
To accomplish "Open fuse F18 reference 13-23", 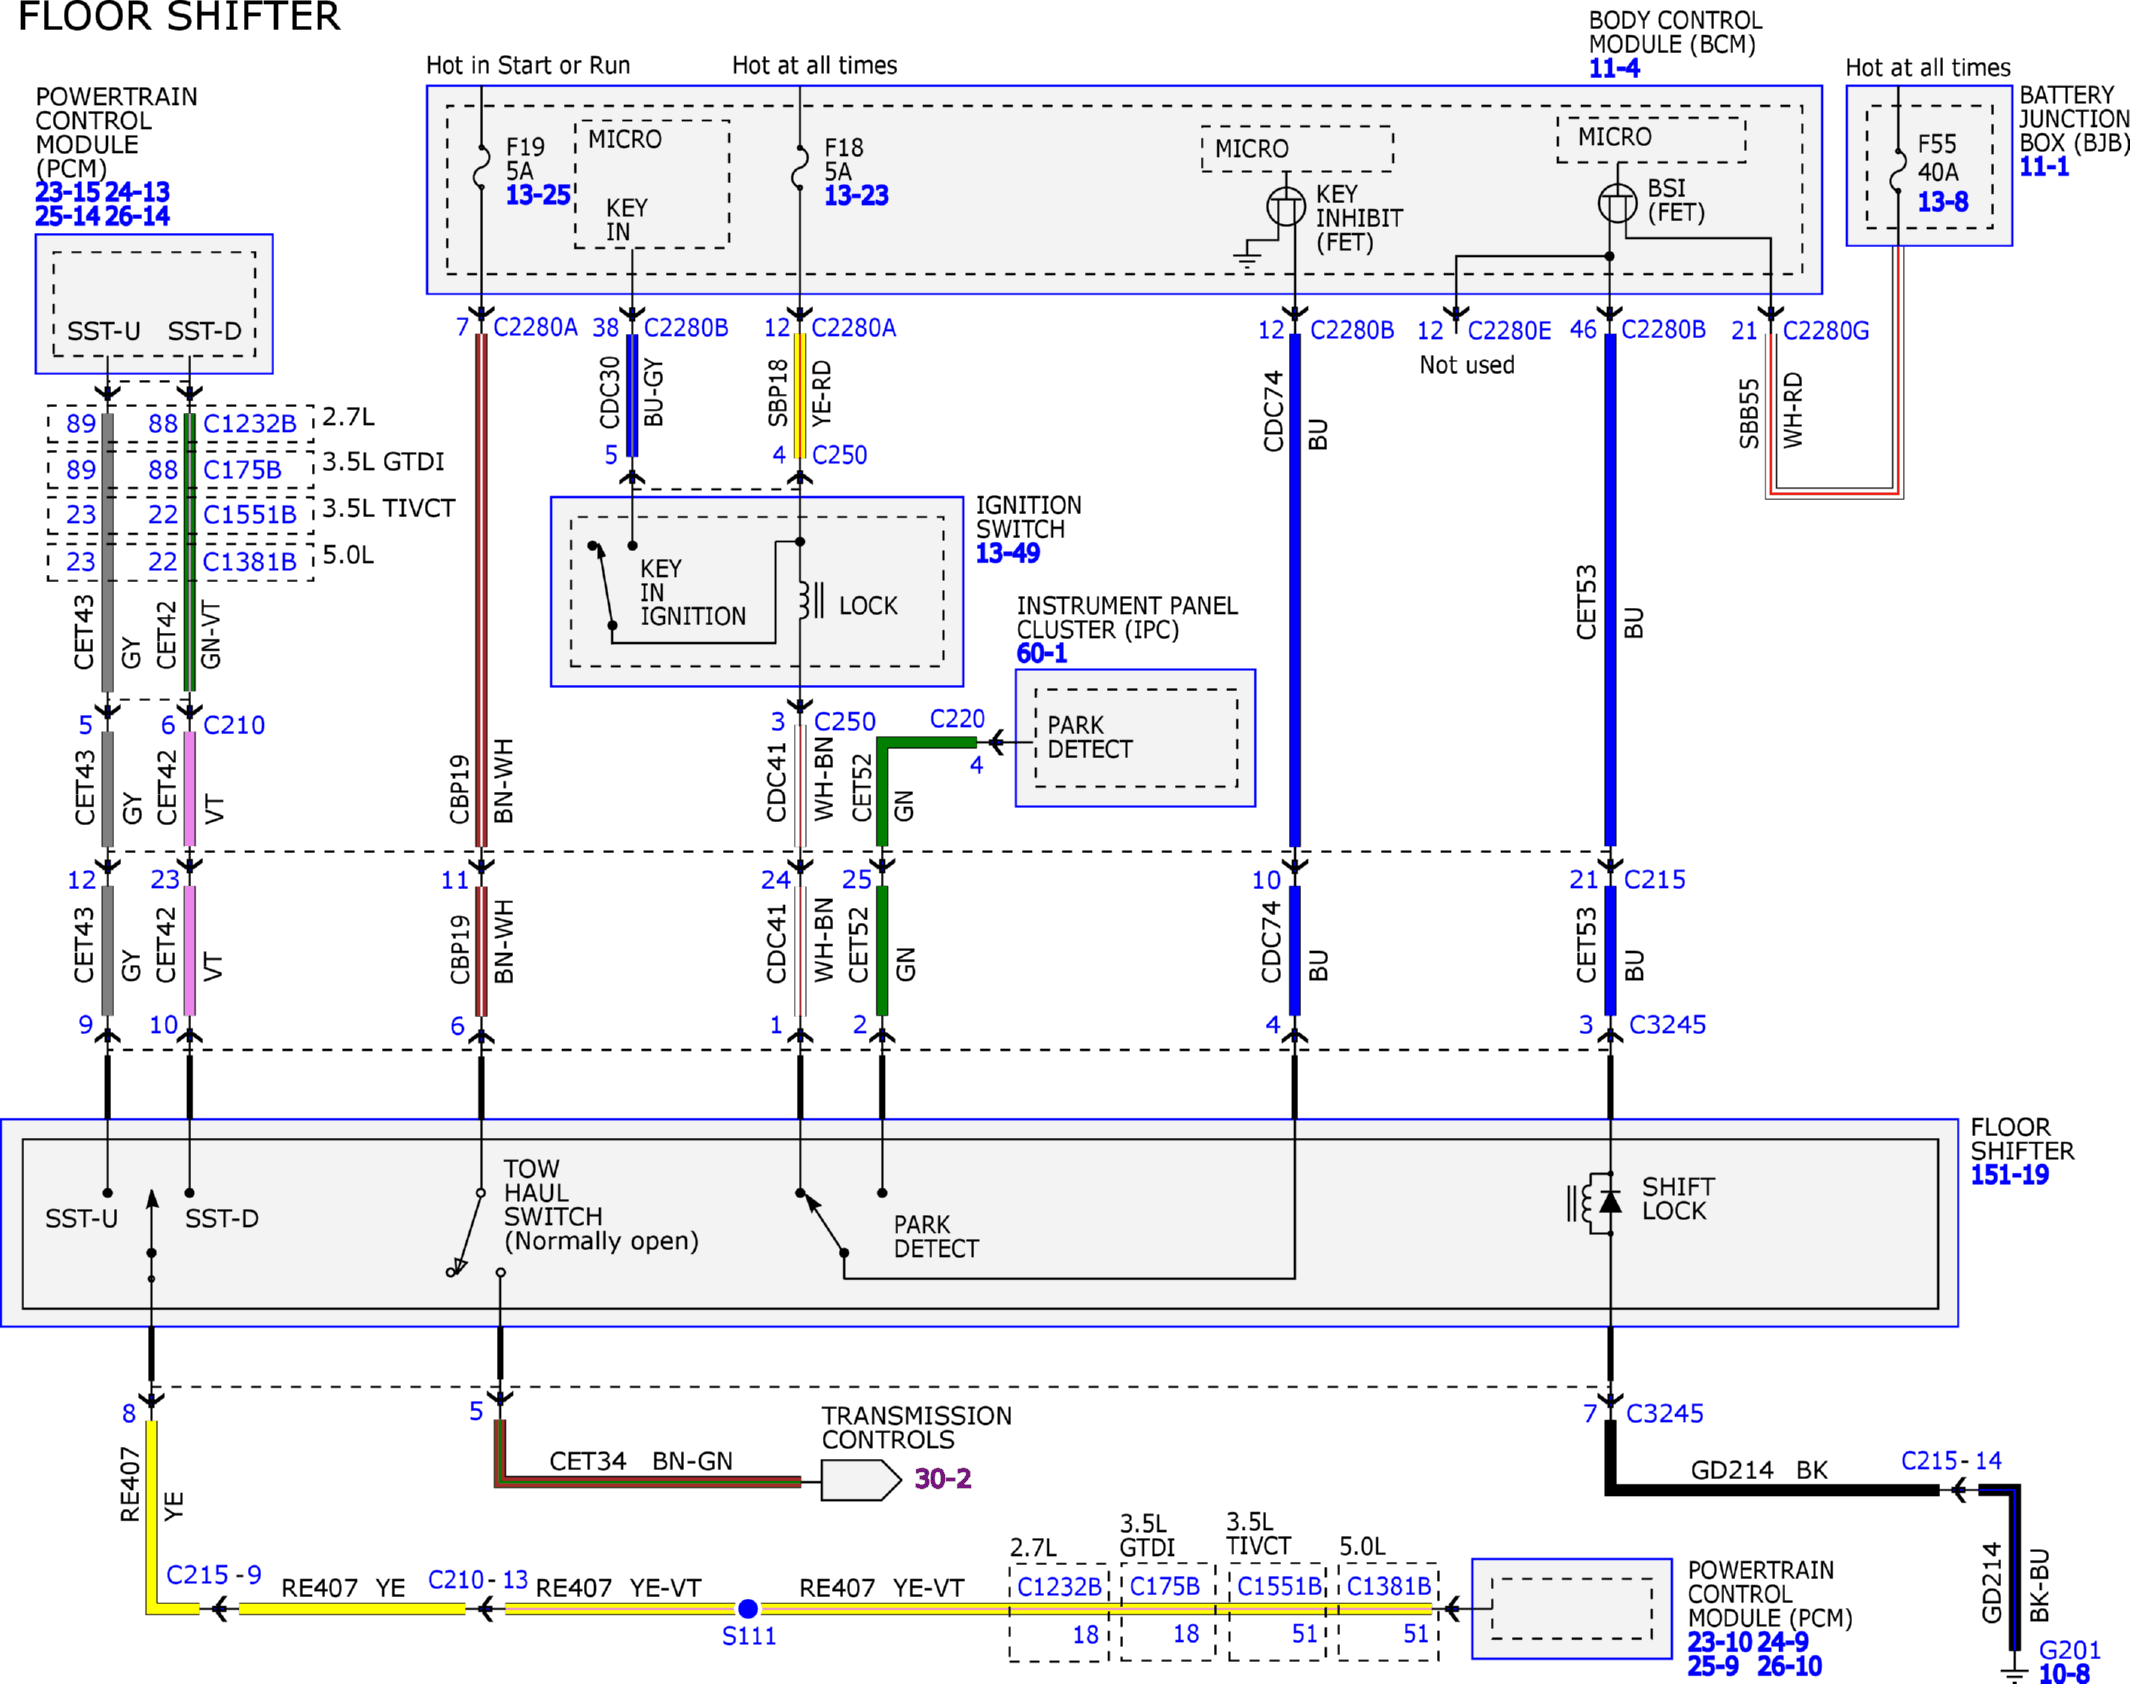I will tap(856, 195).
